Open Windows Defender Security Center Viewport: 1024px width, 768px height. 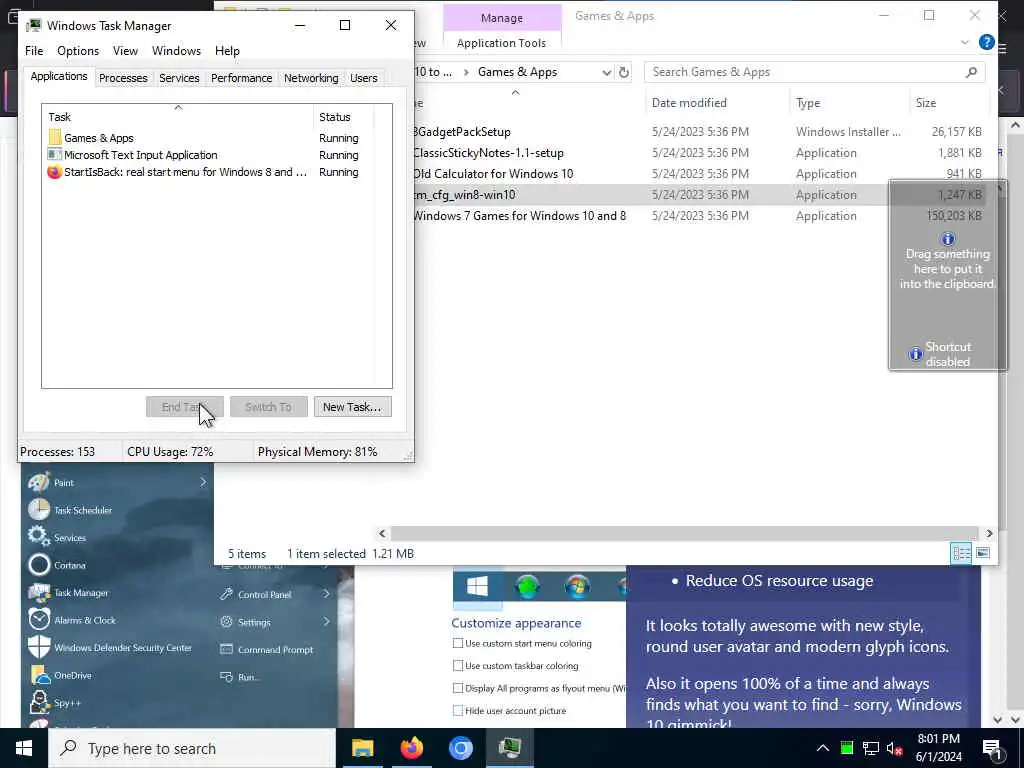click(x=123, y=647)
